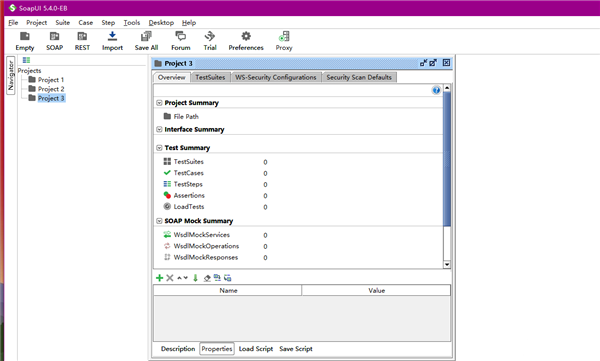Select the Properties bottom tab

[217, 349]
